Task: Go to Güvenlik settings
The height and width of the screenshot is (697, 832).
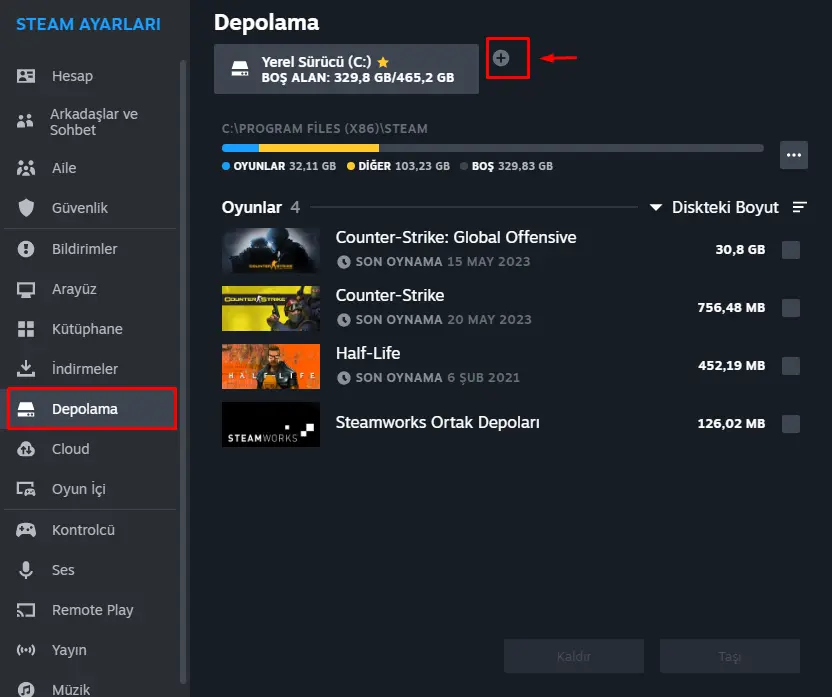Action: click(x=91, y=208)
